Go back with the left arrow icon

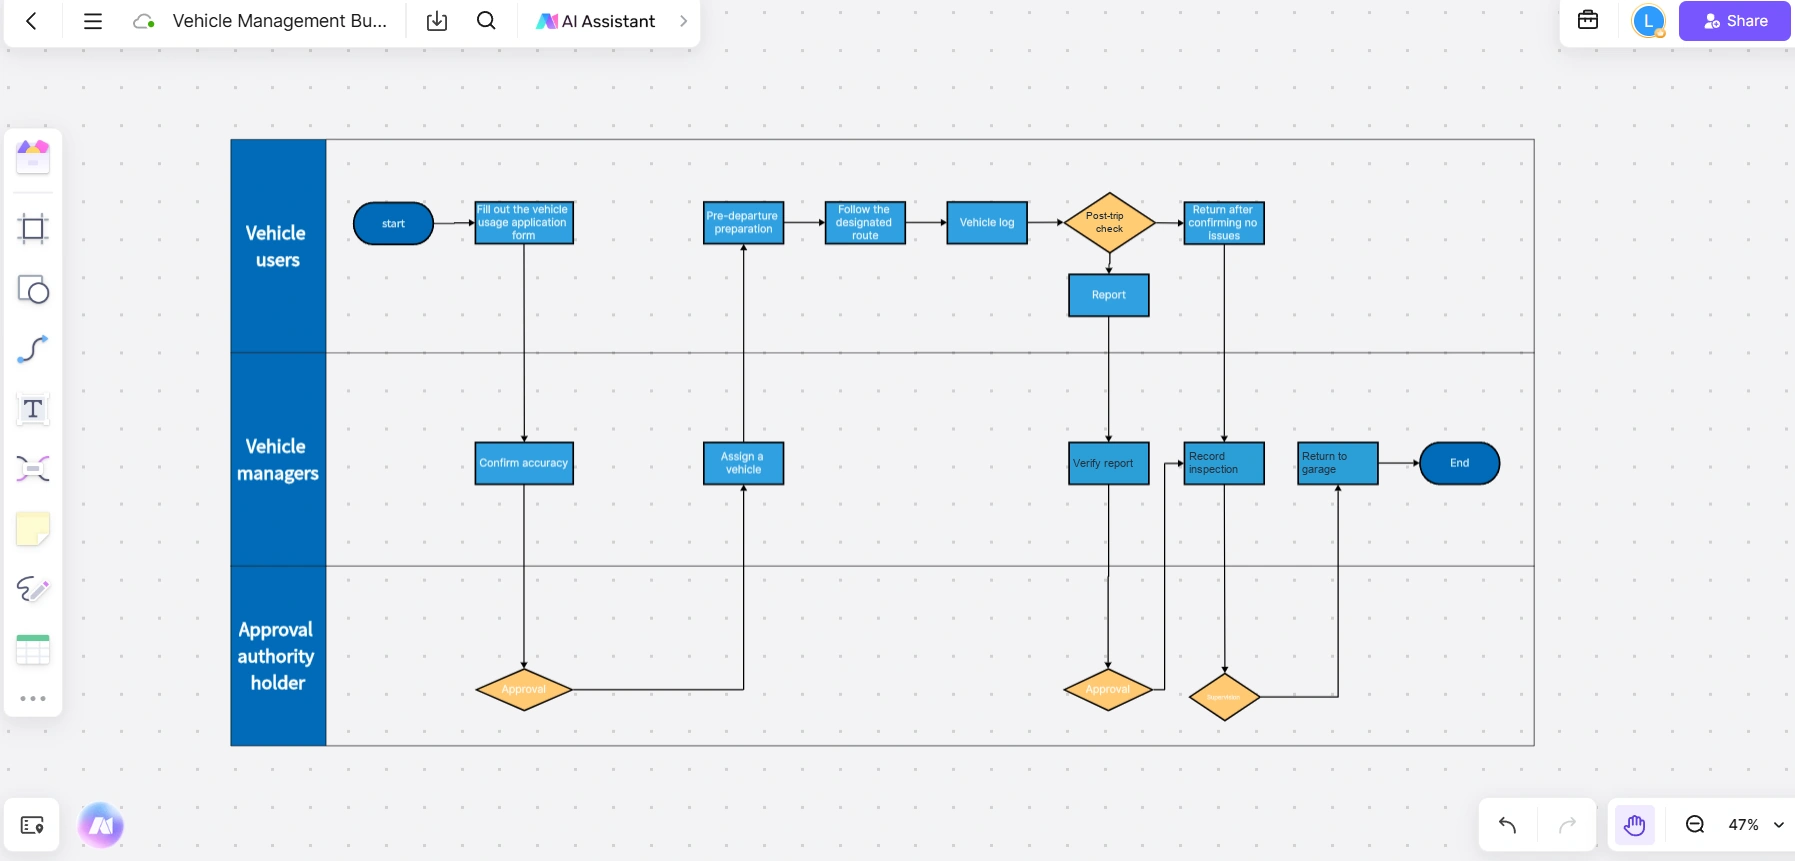(x=31, y=21)
